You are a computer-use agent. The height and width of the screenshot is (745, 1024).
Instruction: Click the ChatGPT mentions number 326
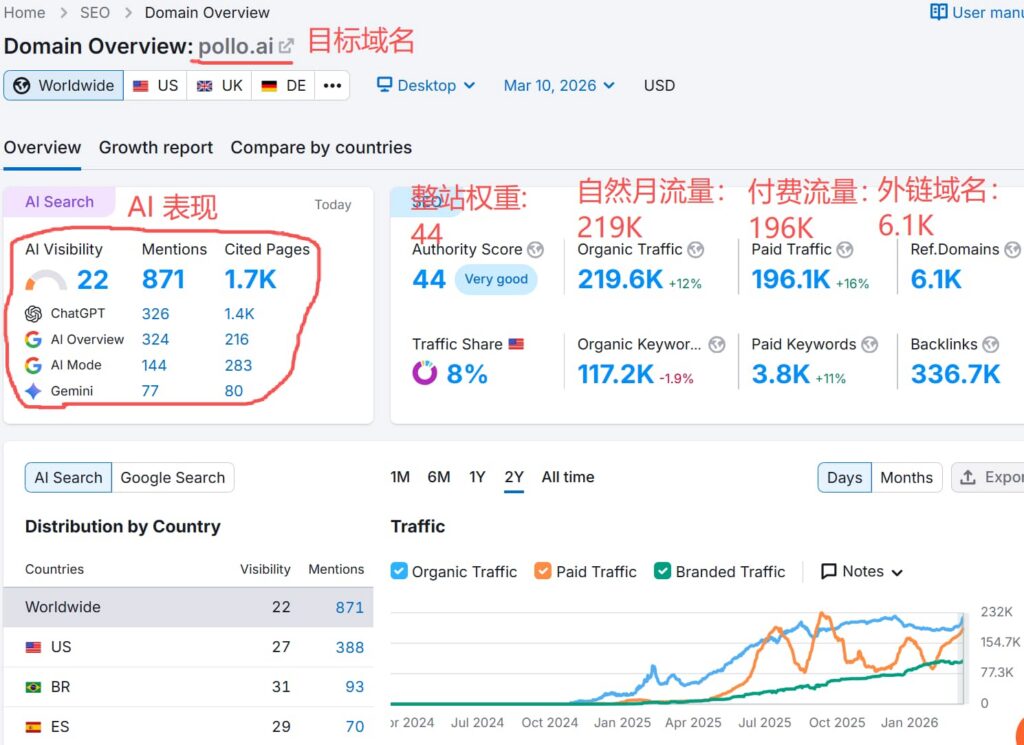tap(155, 313)
